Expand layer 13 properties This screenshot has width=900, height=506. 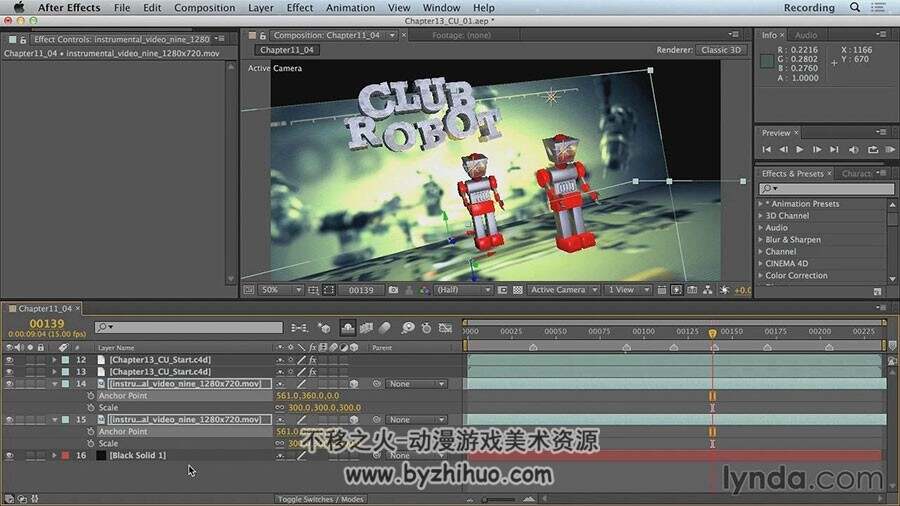[55, 372]
